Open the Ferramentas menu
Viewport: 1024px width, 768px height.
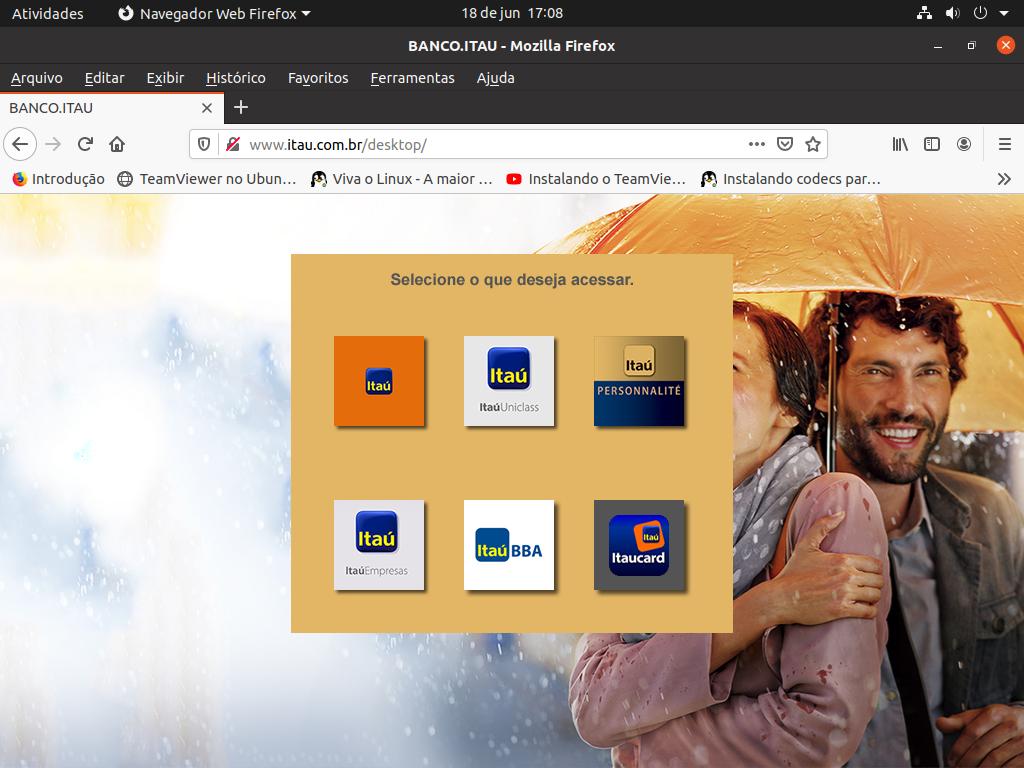pyautogui.click(x=412, y=78)
